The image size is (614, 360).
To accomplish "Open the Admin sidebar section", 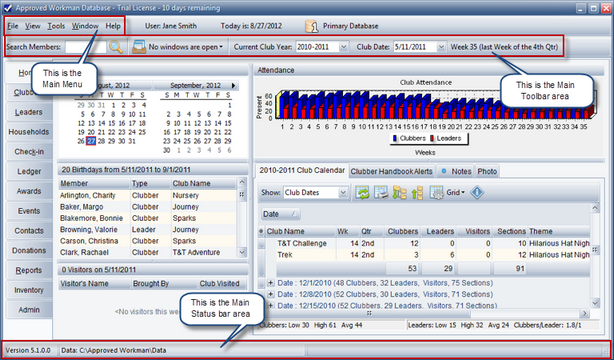I will (x=29, y=310).
